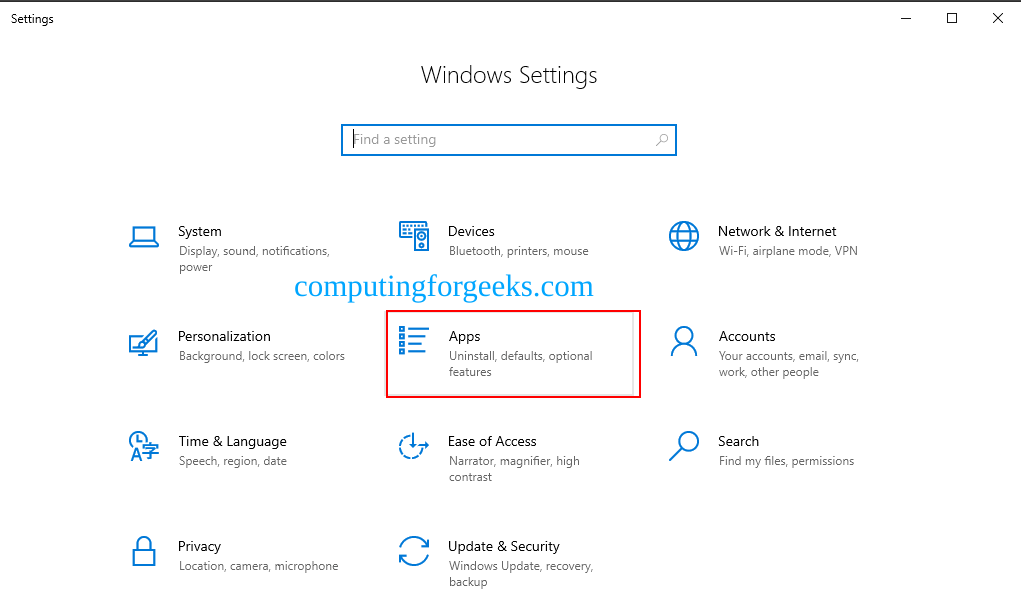Click the Settings title in the title bar
1021x614 pixels.
click(x=31, y=18)
